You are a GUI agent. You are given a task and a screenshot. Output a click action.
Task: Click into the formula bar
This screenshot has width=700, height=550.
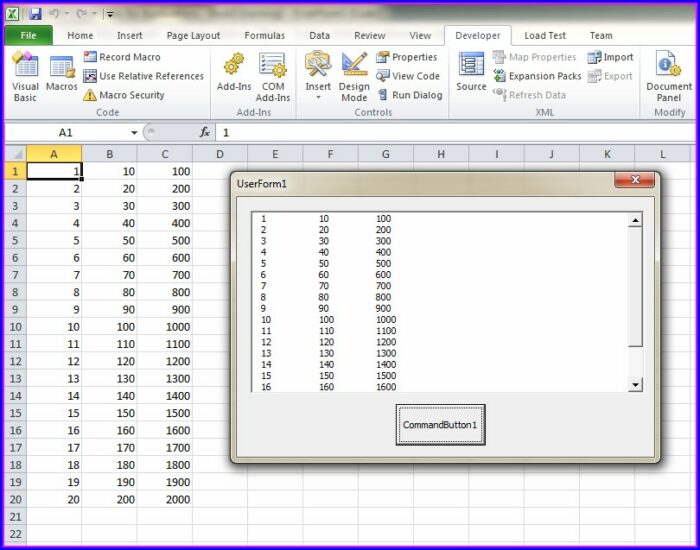coord(455,132)
